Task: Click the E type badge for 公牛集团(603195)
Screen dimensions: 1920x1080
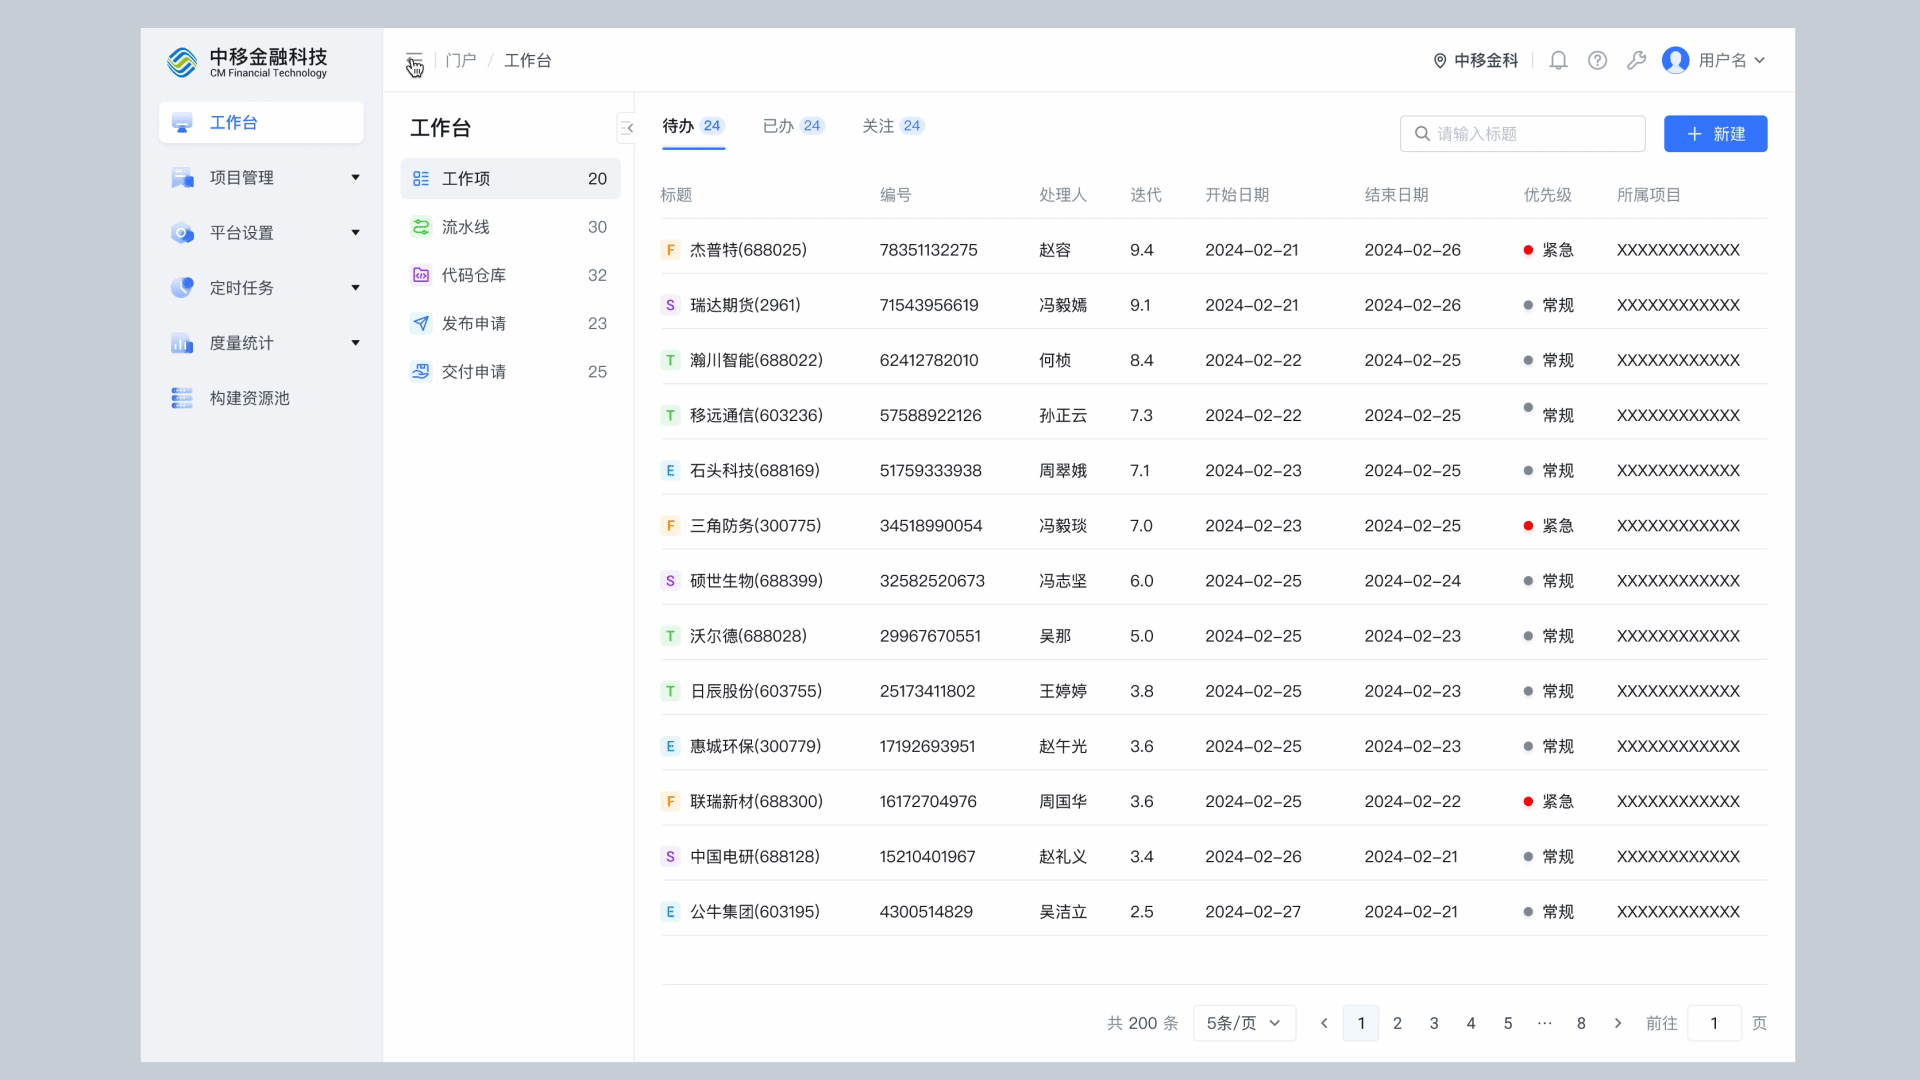Action: click(670, 912)
